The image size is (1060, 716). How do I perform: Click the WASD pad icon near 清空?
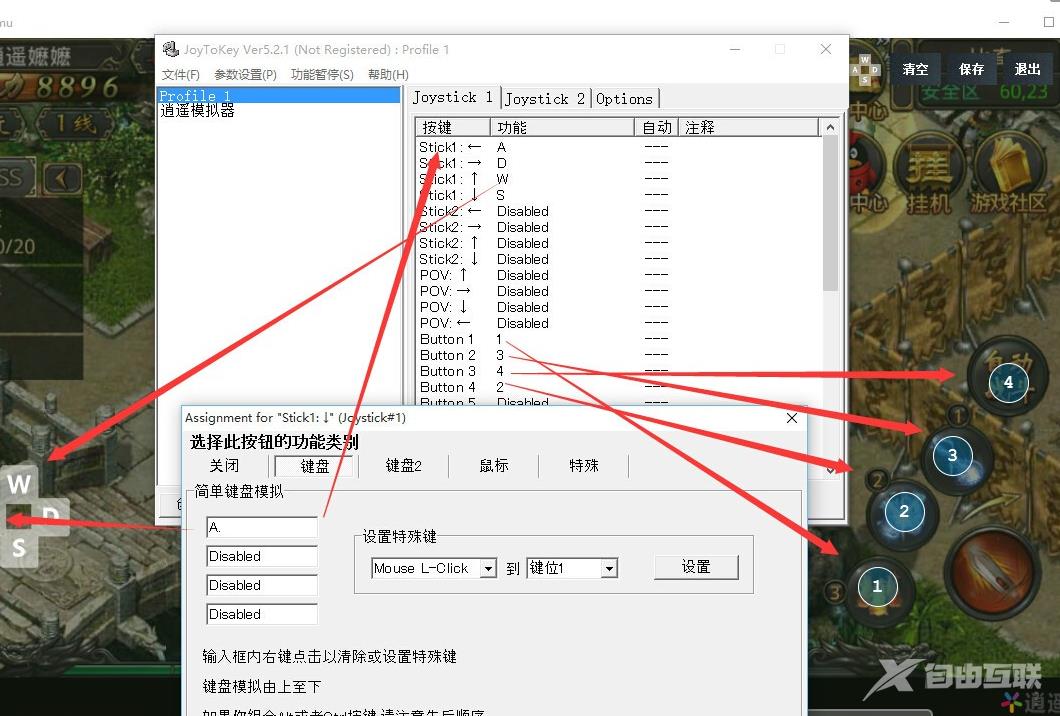865,70
